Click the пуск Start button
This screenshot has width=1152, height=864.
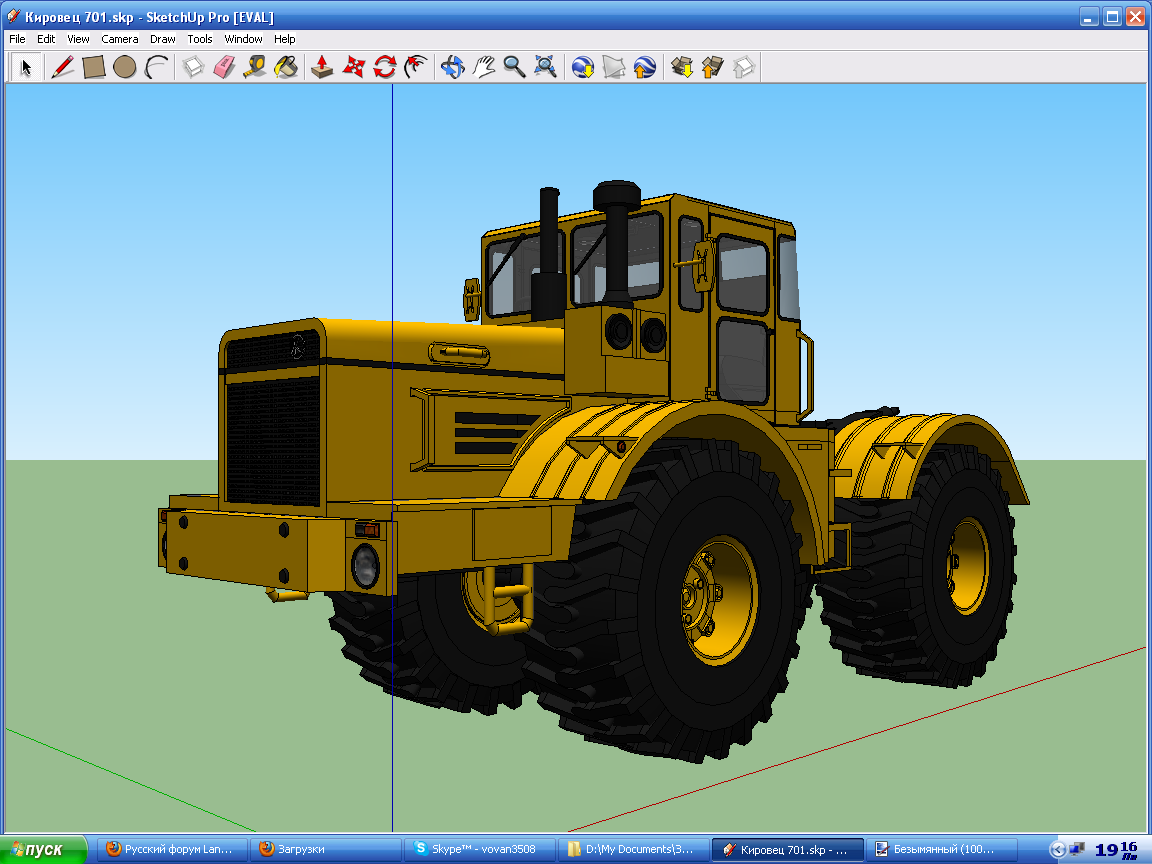pyautogui.click(x=43, y=849)
